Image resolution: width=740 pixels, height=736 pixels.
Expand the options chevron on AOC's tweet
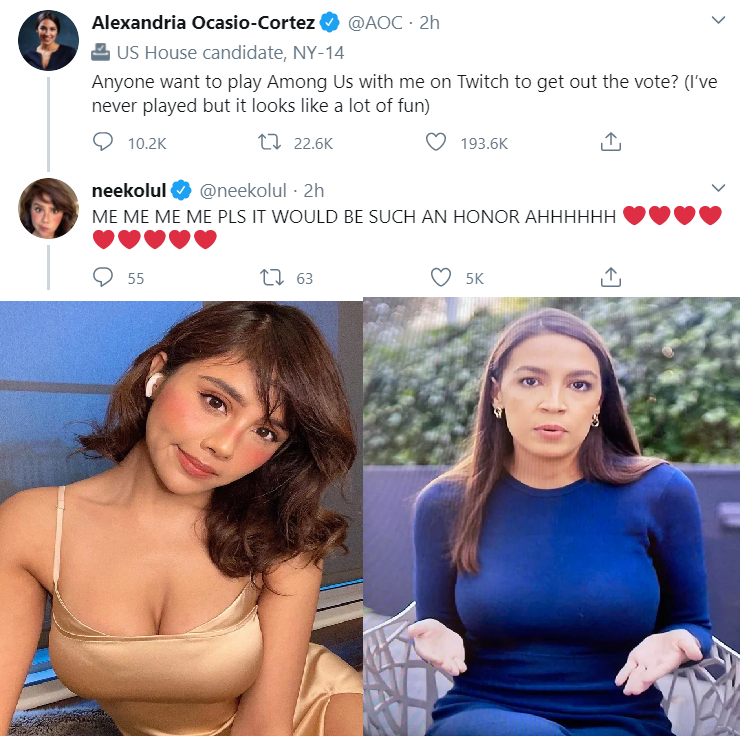[718, 20]
